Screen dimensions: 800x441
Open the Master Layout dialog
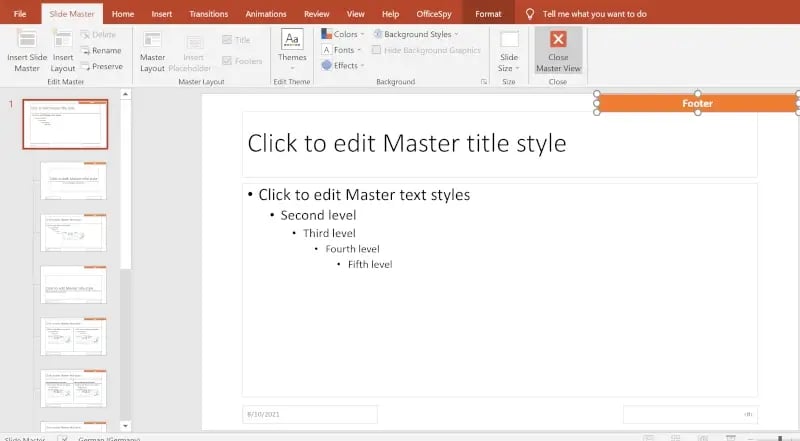pos(152,51)
